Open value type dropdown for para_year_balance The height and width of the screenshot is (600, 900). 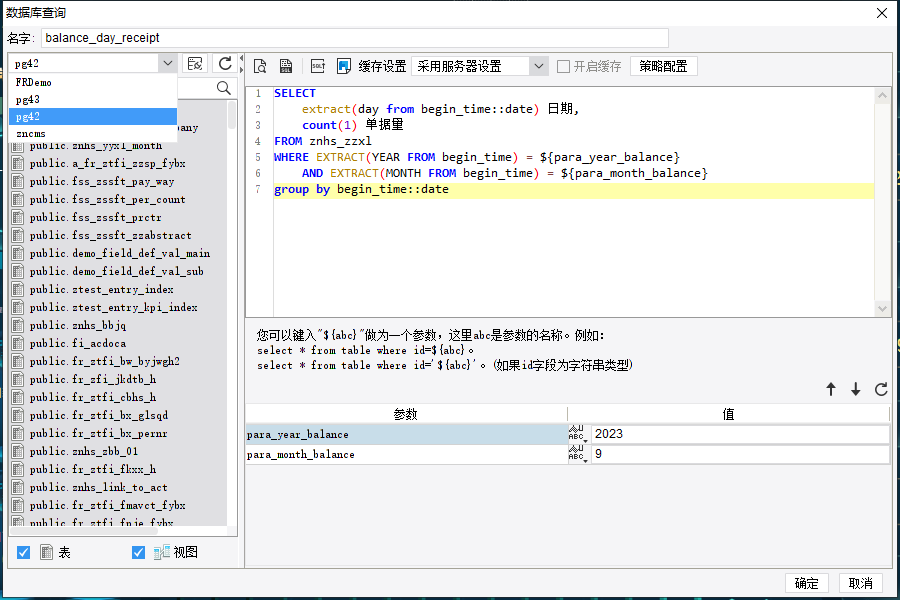(578, 434)
